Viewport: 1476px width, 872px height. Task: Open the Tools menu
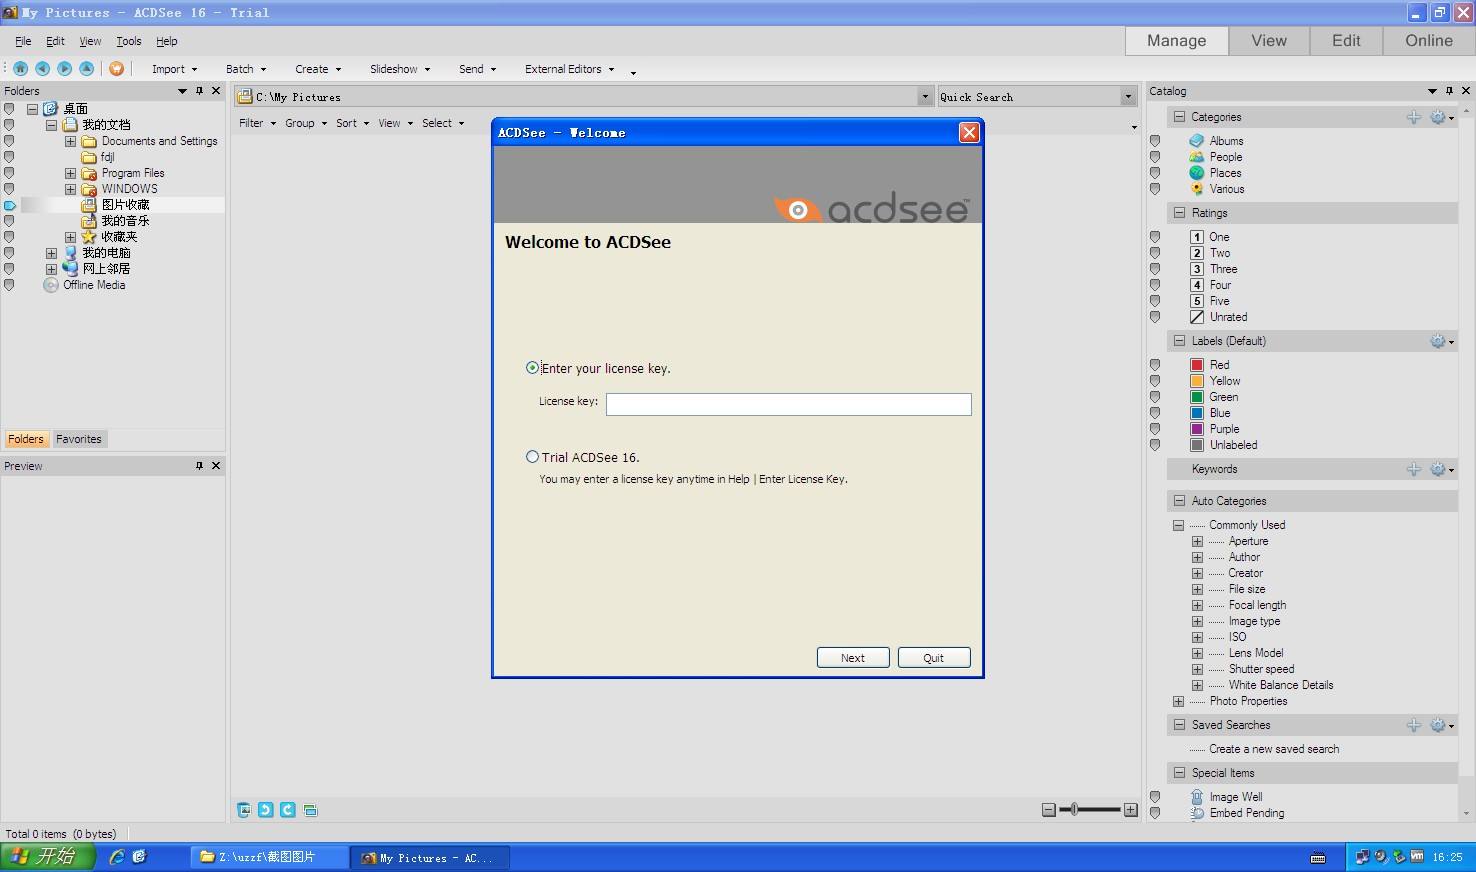click(128, 41)
